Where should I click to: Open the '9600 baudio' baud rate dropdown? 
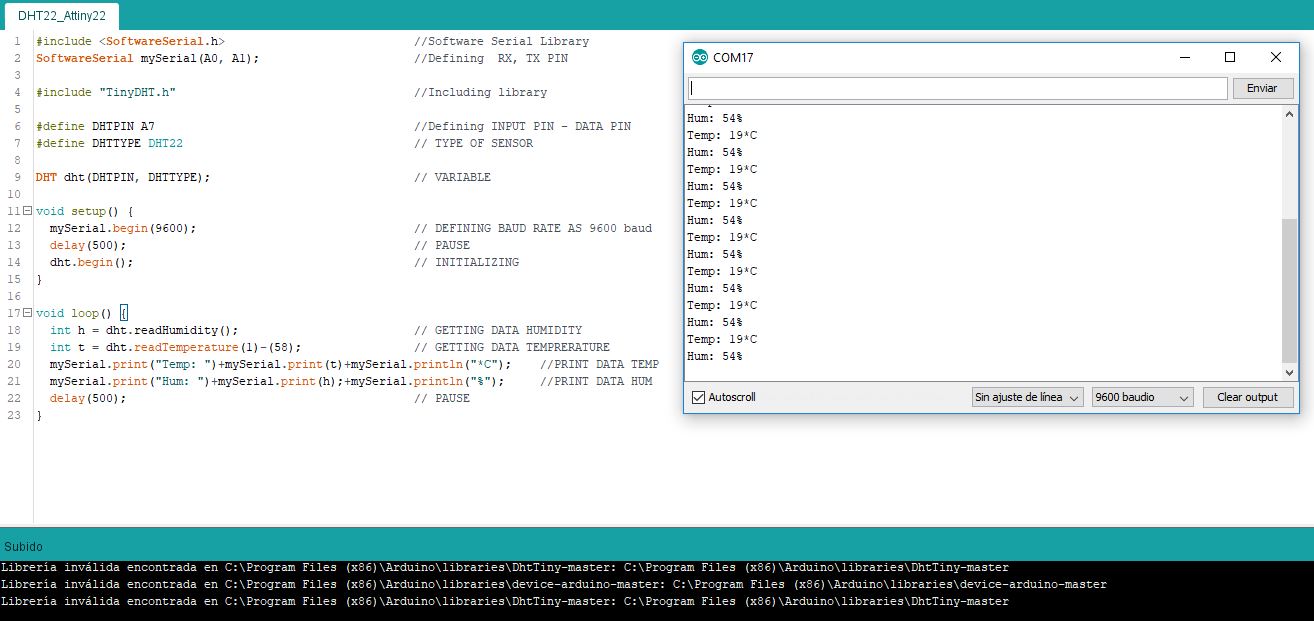(x=1142, y=397)
